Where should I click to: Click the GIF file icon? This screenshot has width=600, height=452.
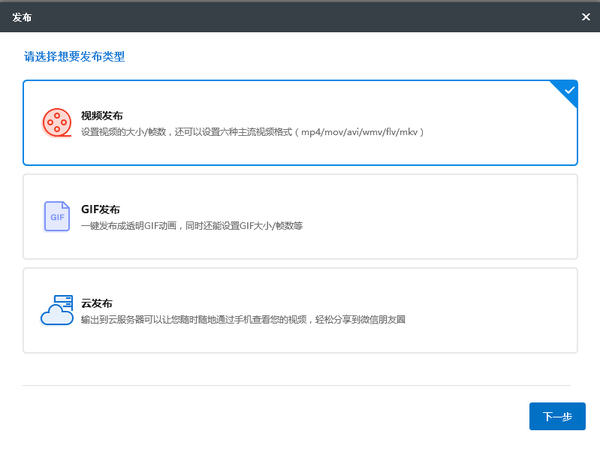pyautogui.click(x=57, y=216)
